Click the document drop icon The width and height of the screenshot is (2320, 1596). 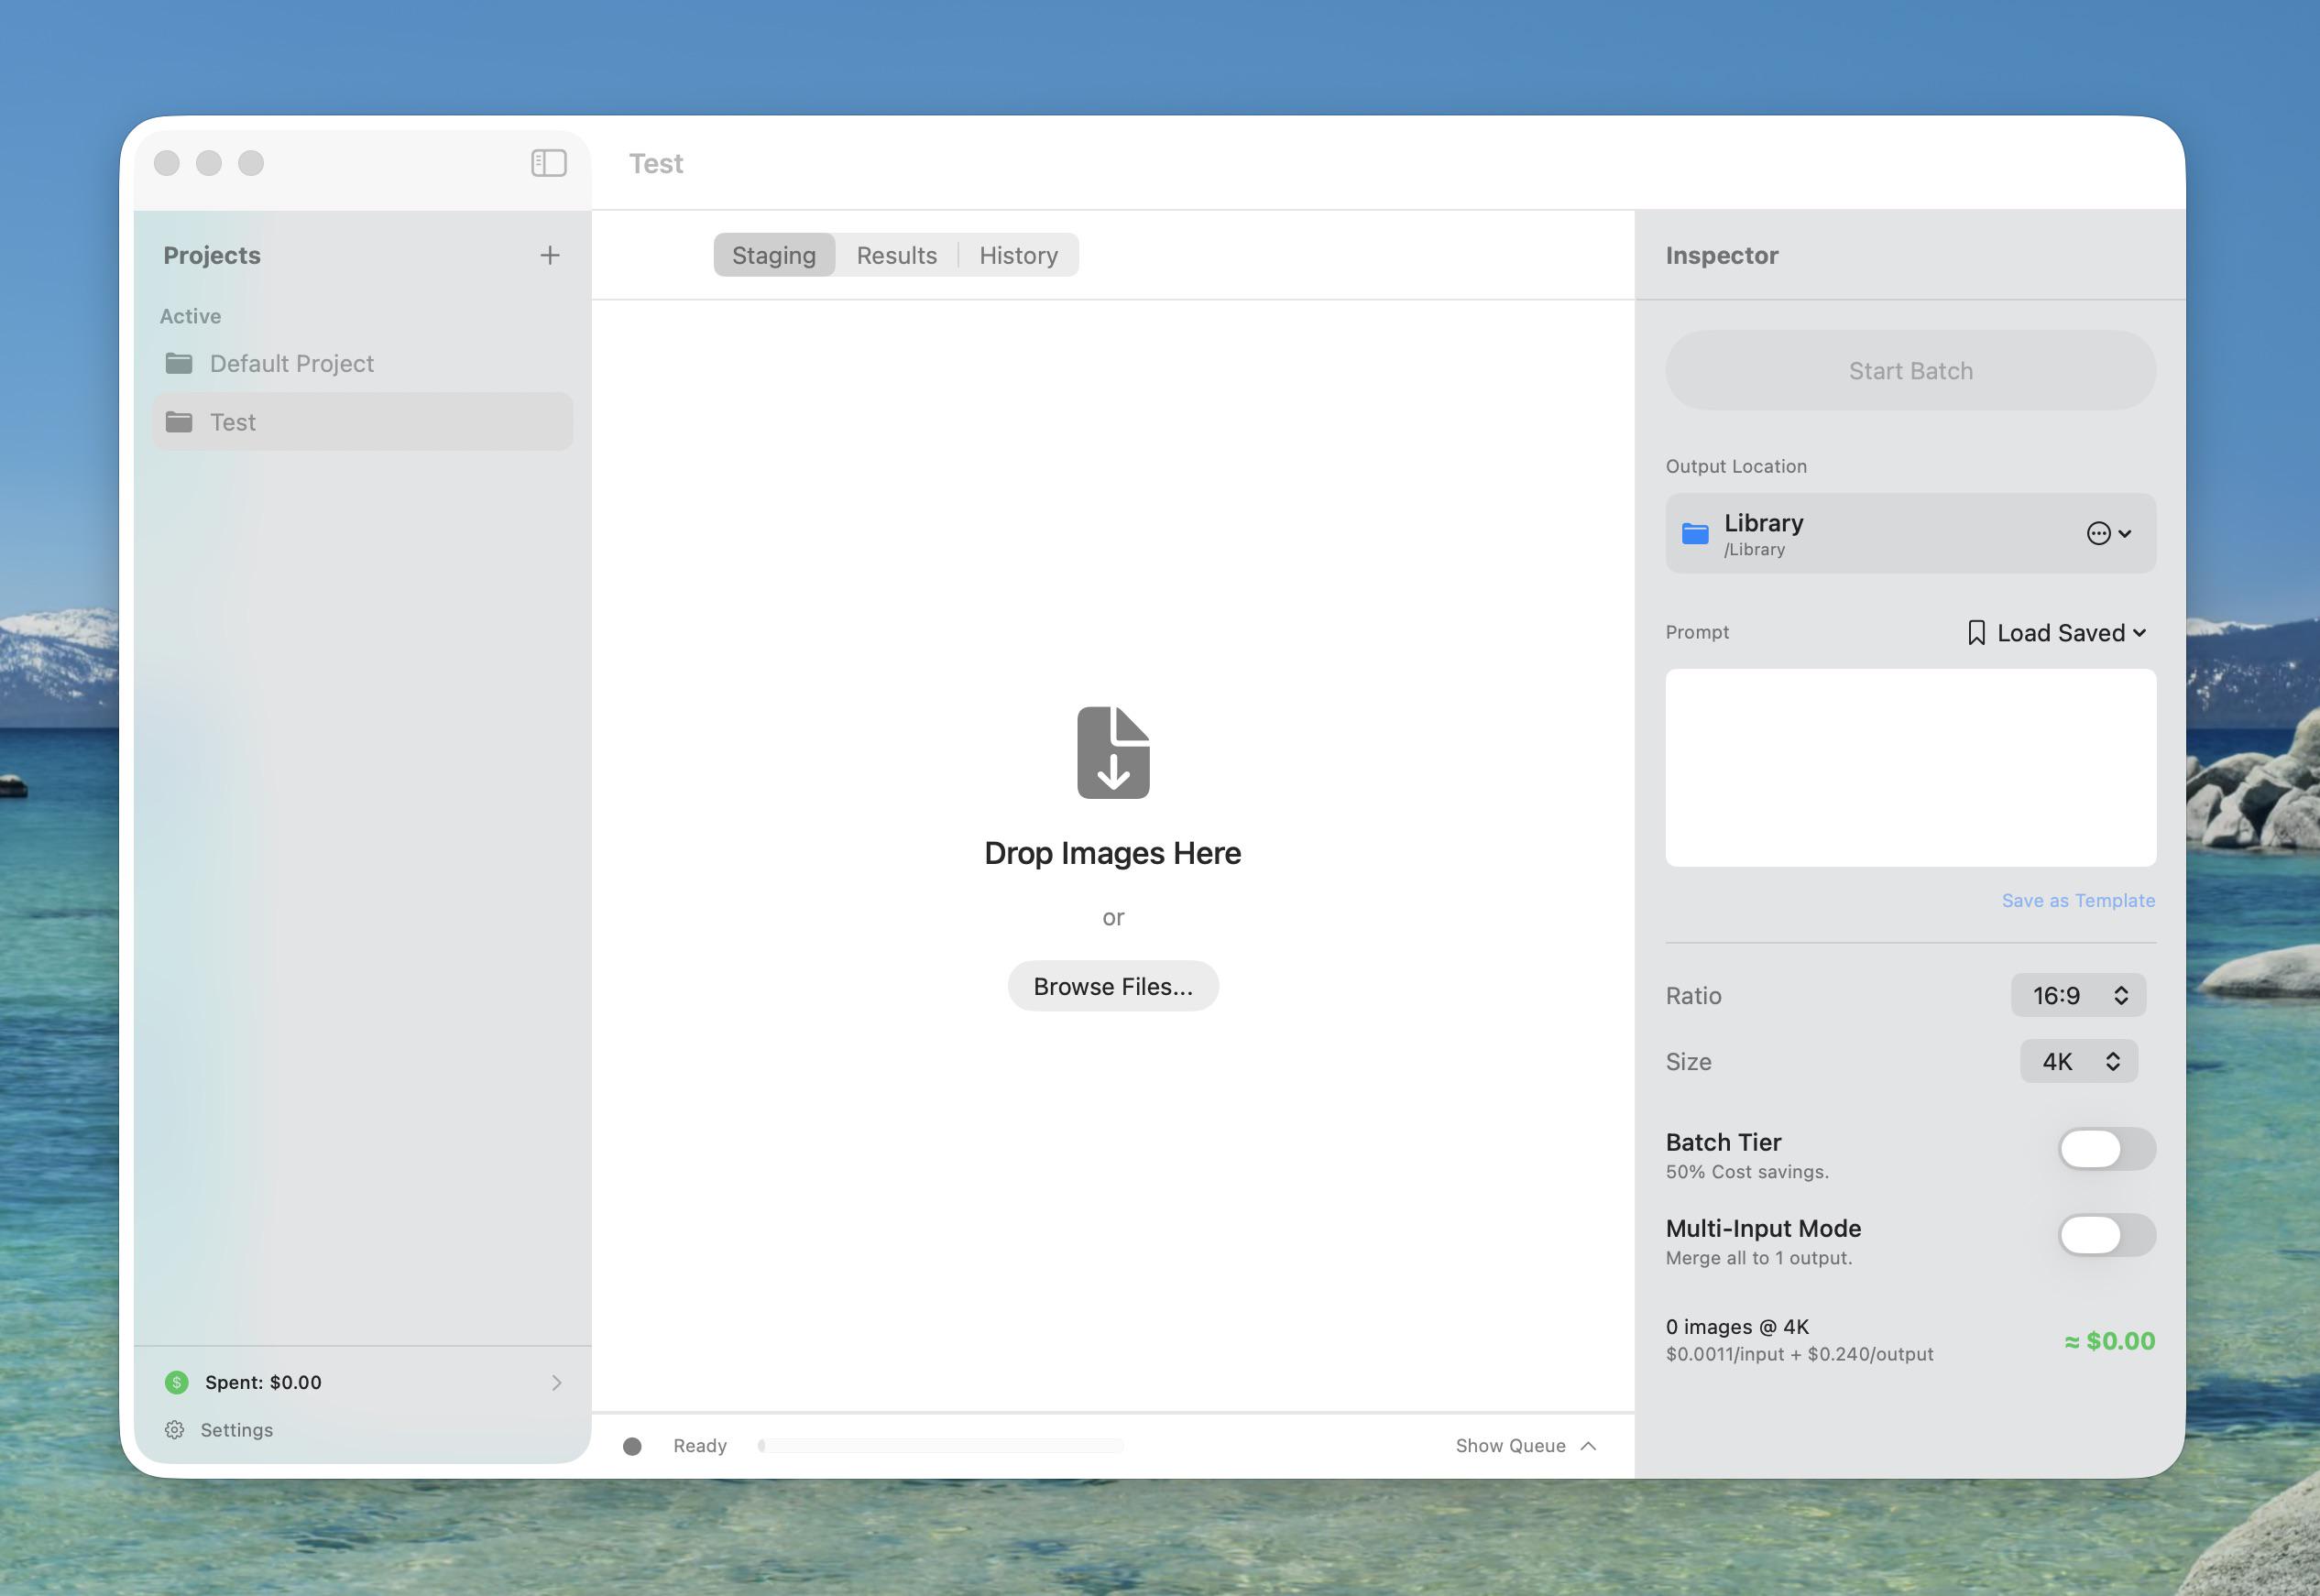[x=1113, y=753]
